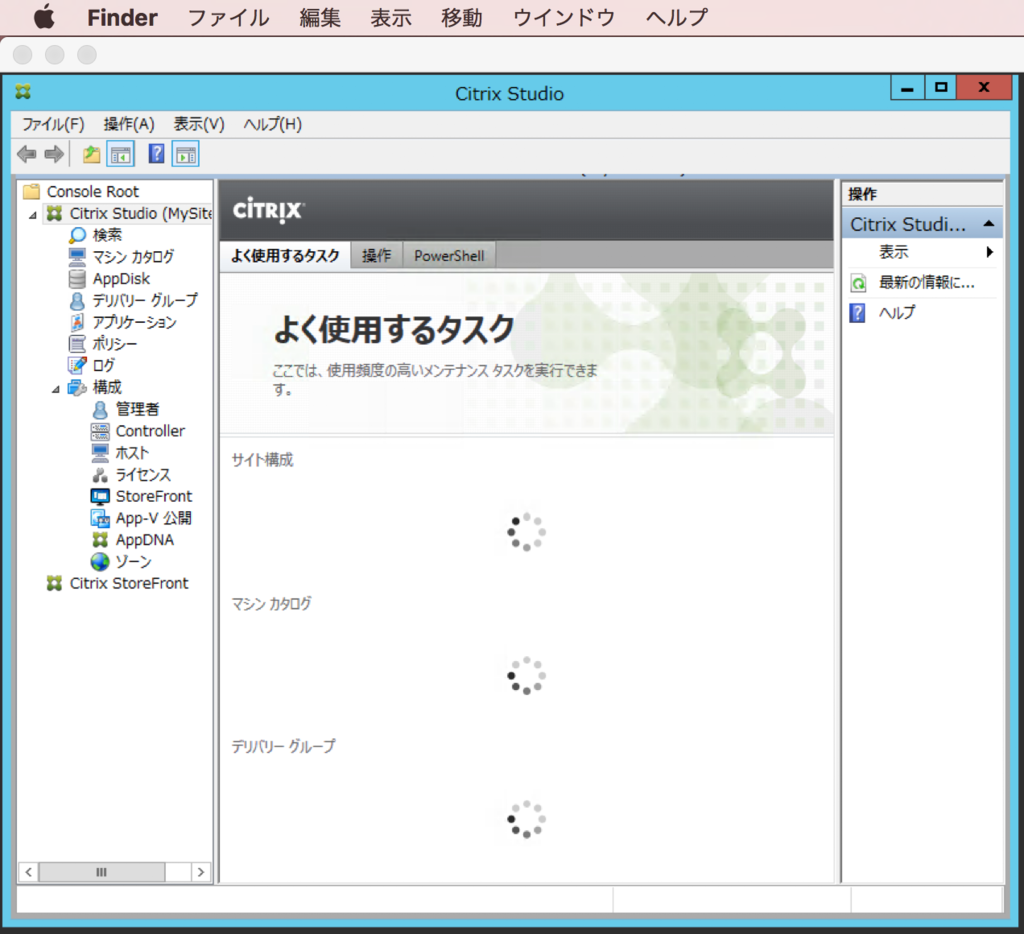This screenshot has height=934, width=1024.
Task: Open the macOS ウインドウ menu
Action: [x=564, y=18]
